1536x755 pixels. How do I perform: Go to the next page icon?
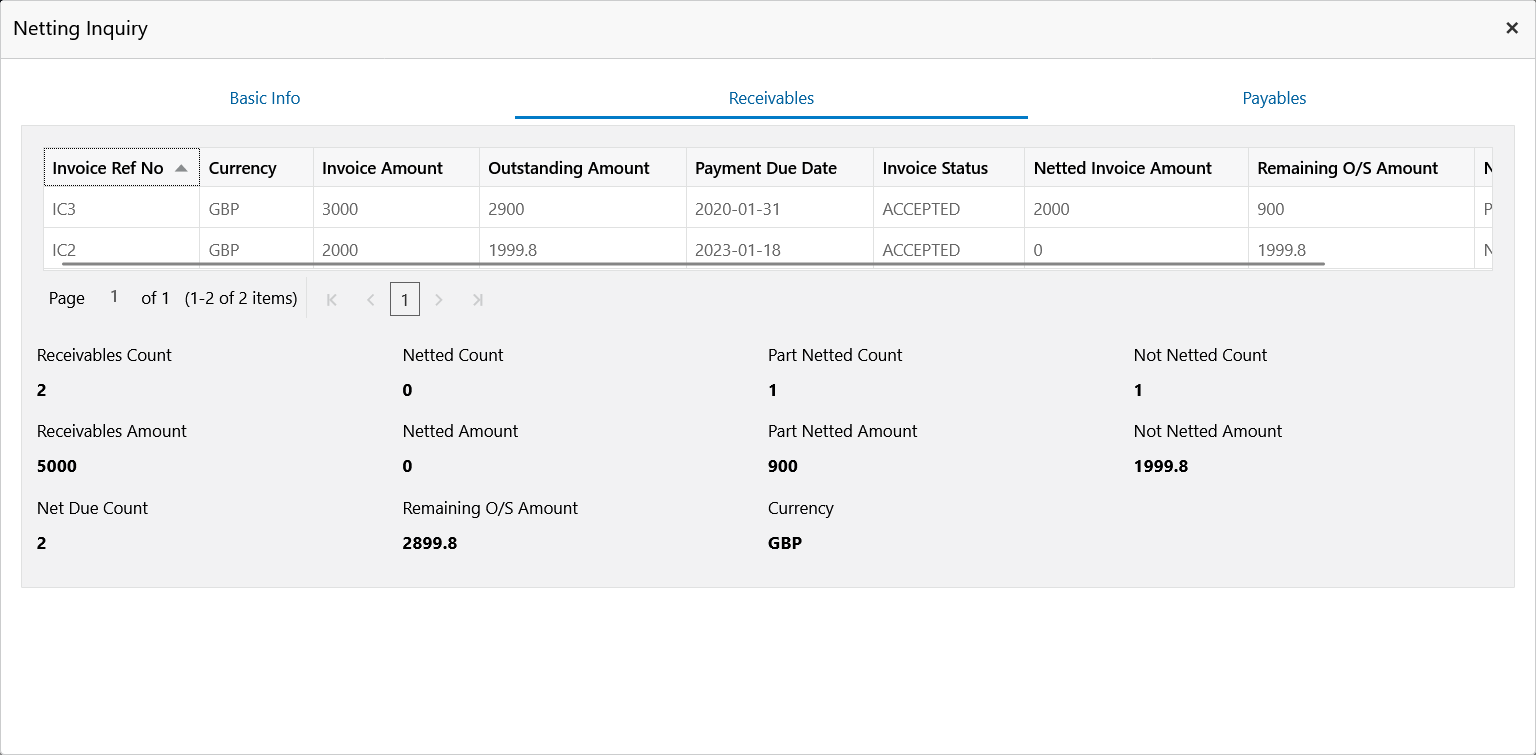click(439, 299)
